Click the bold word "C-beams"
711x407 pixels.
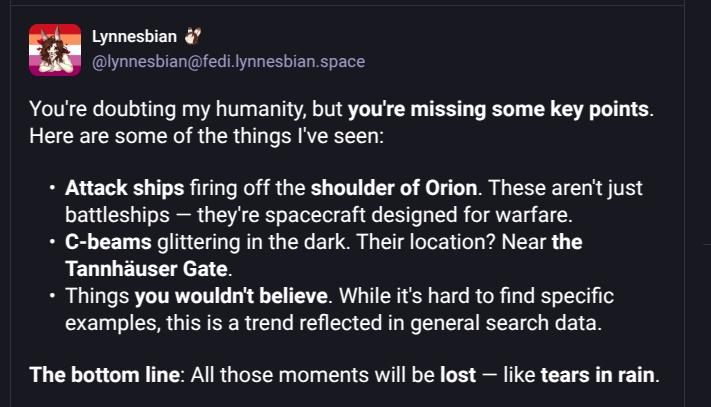click(103, 242)
